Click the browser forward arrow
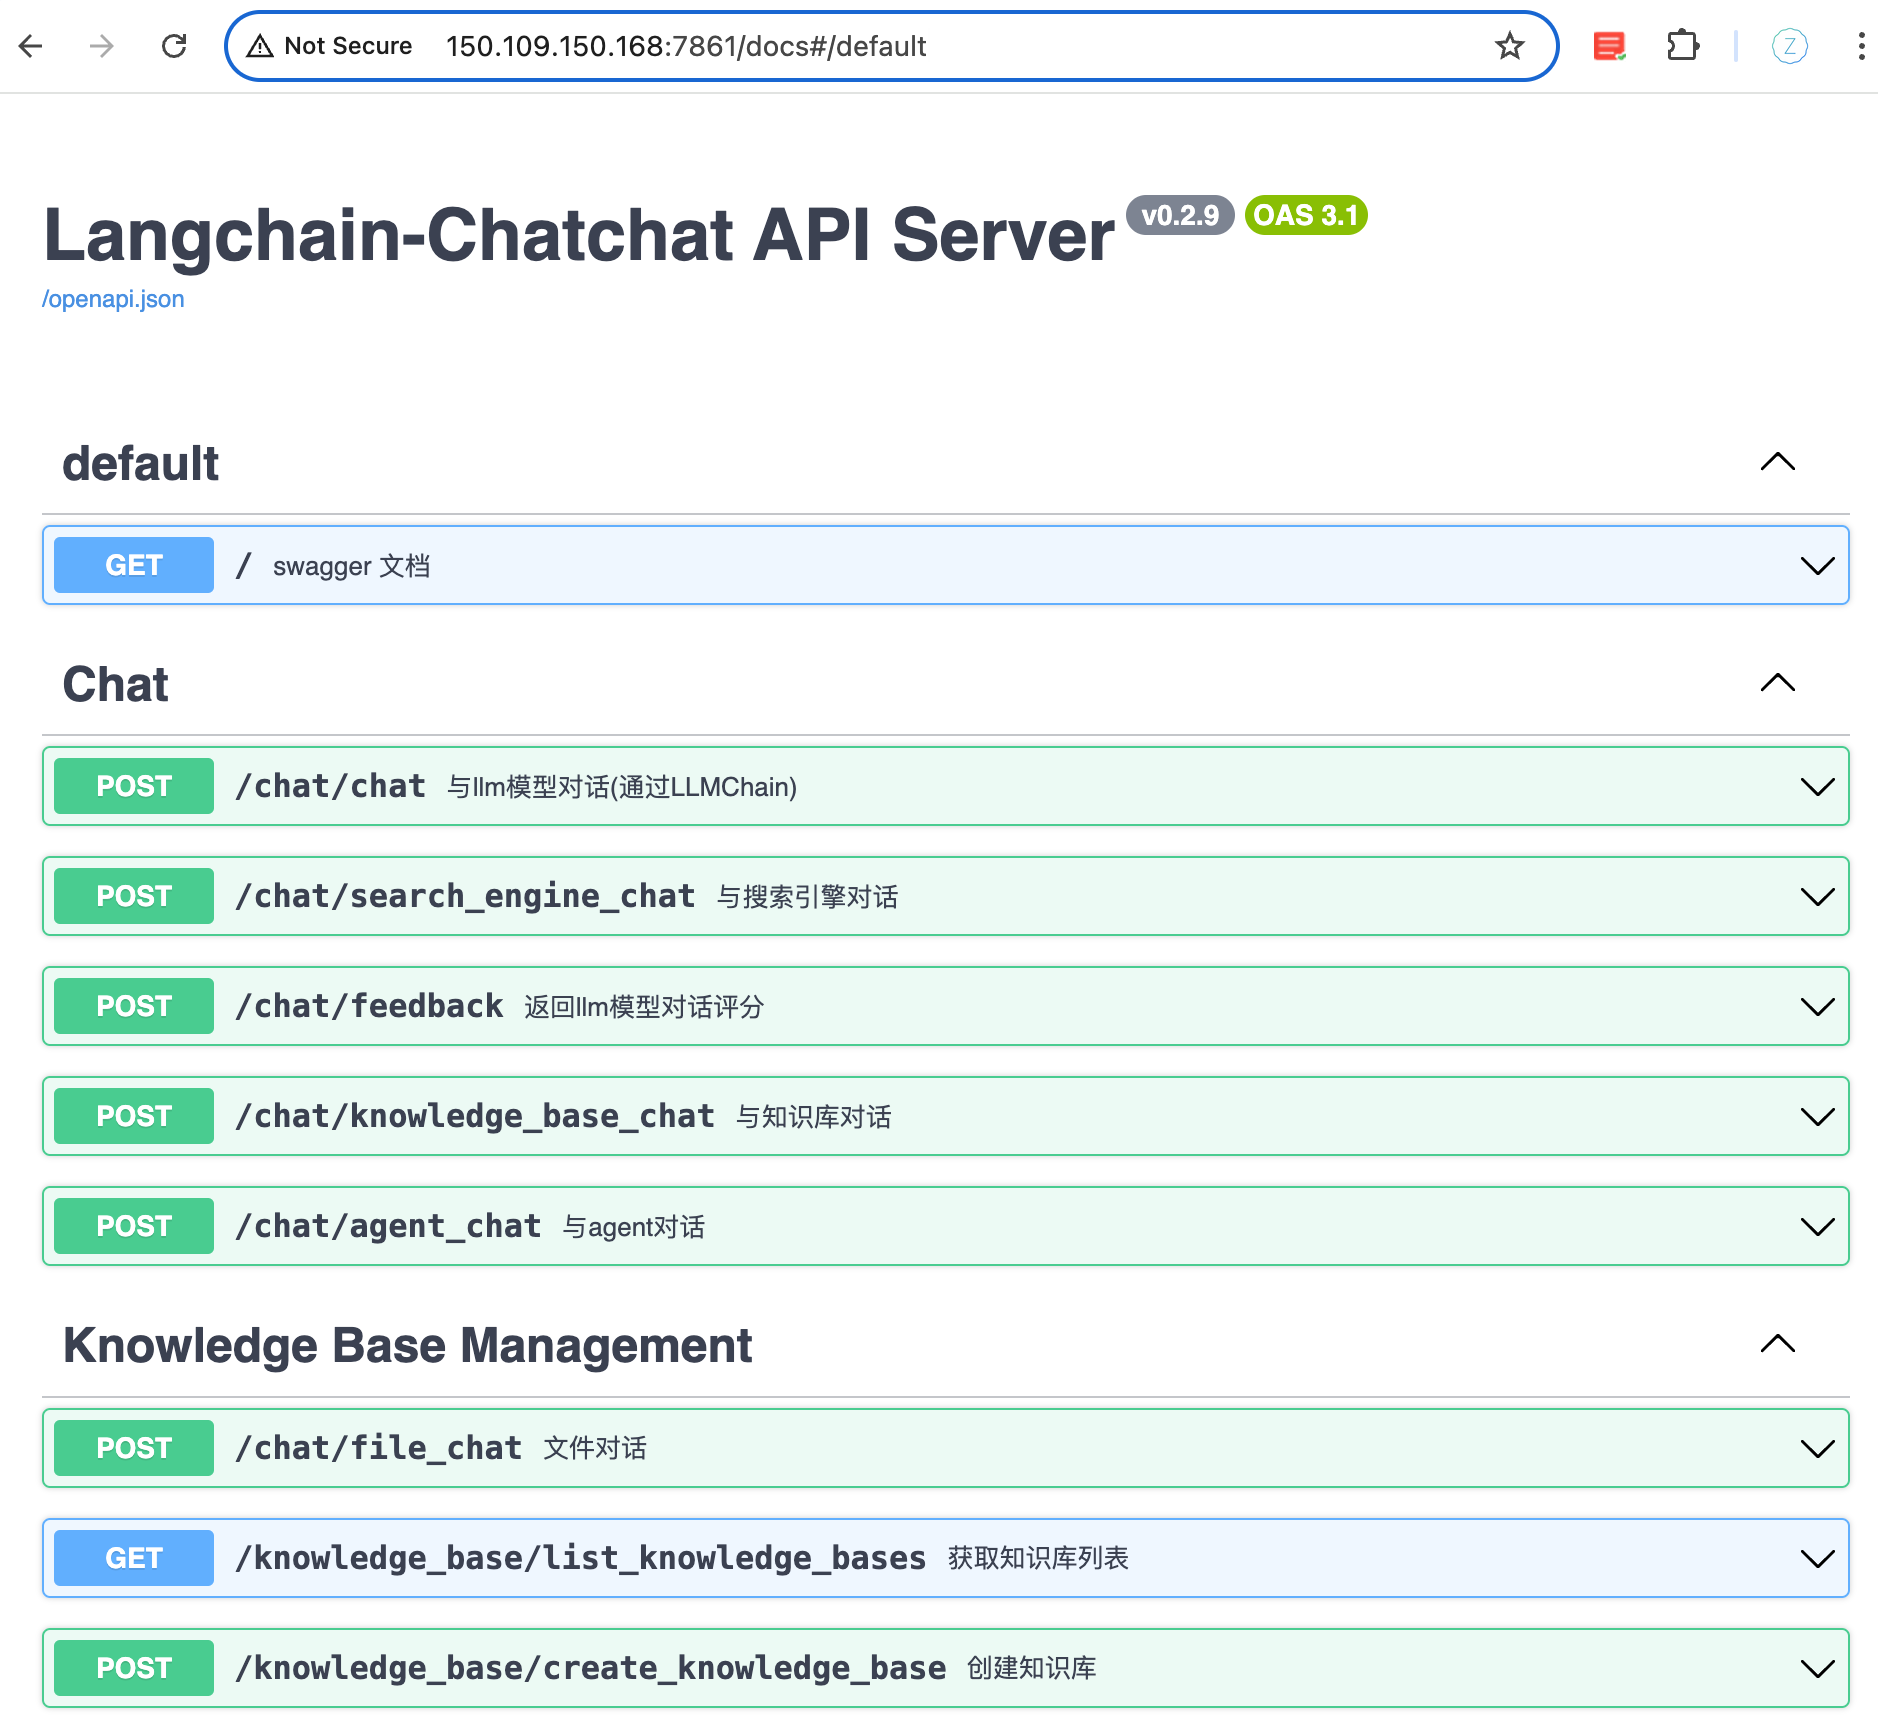 [x=102, y=46]
